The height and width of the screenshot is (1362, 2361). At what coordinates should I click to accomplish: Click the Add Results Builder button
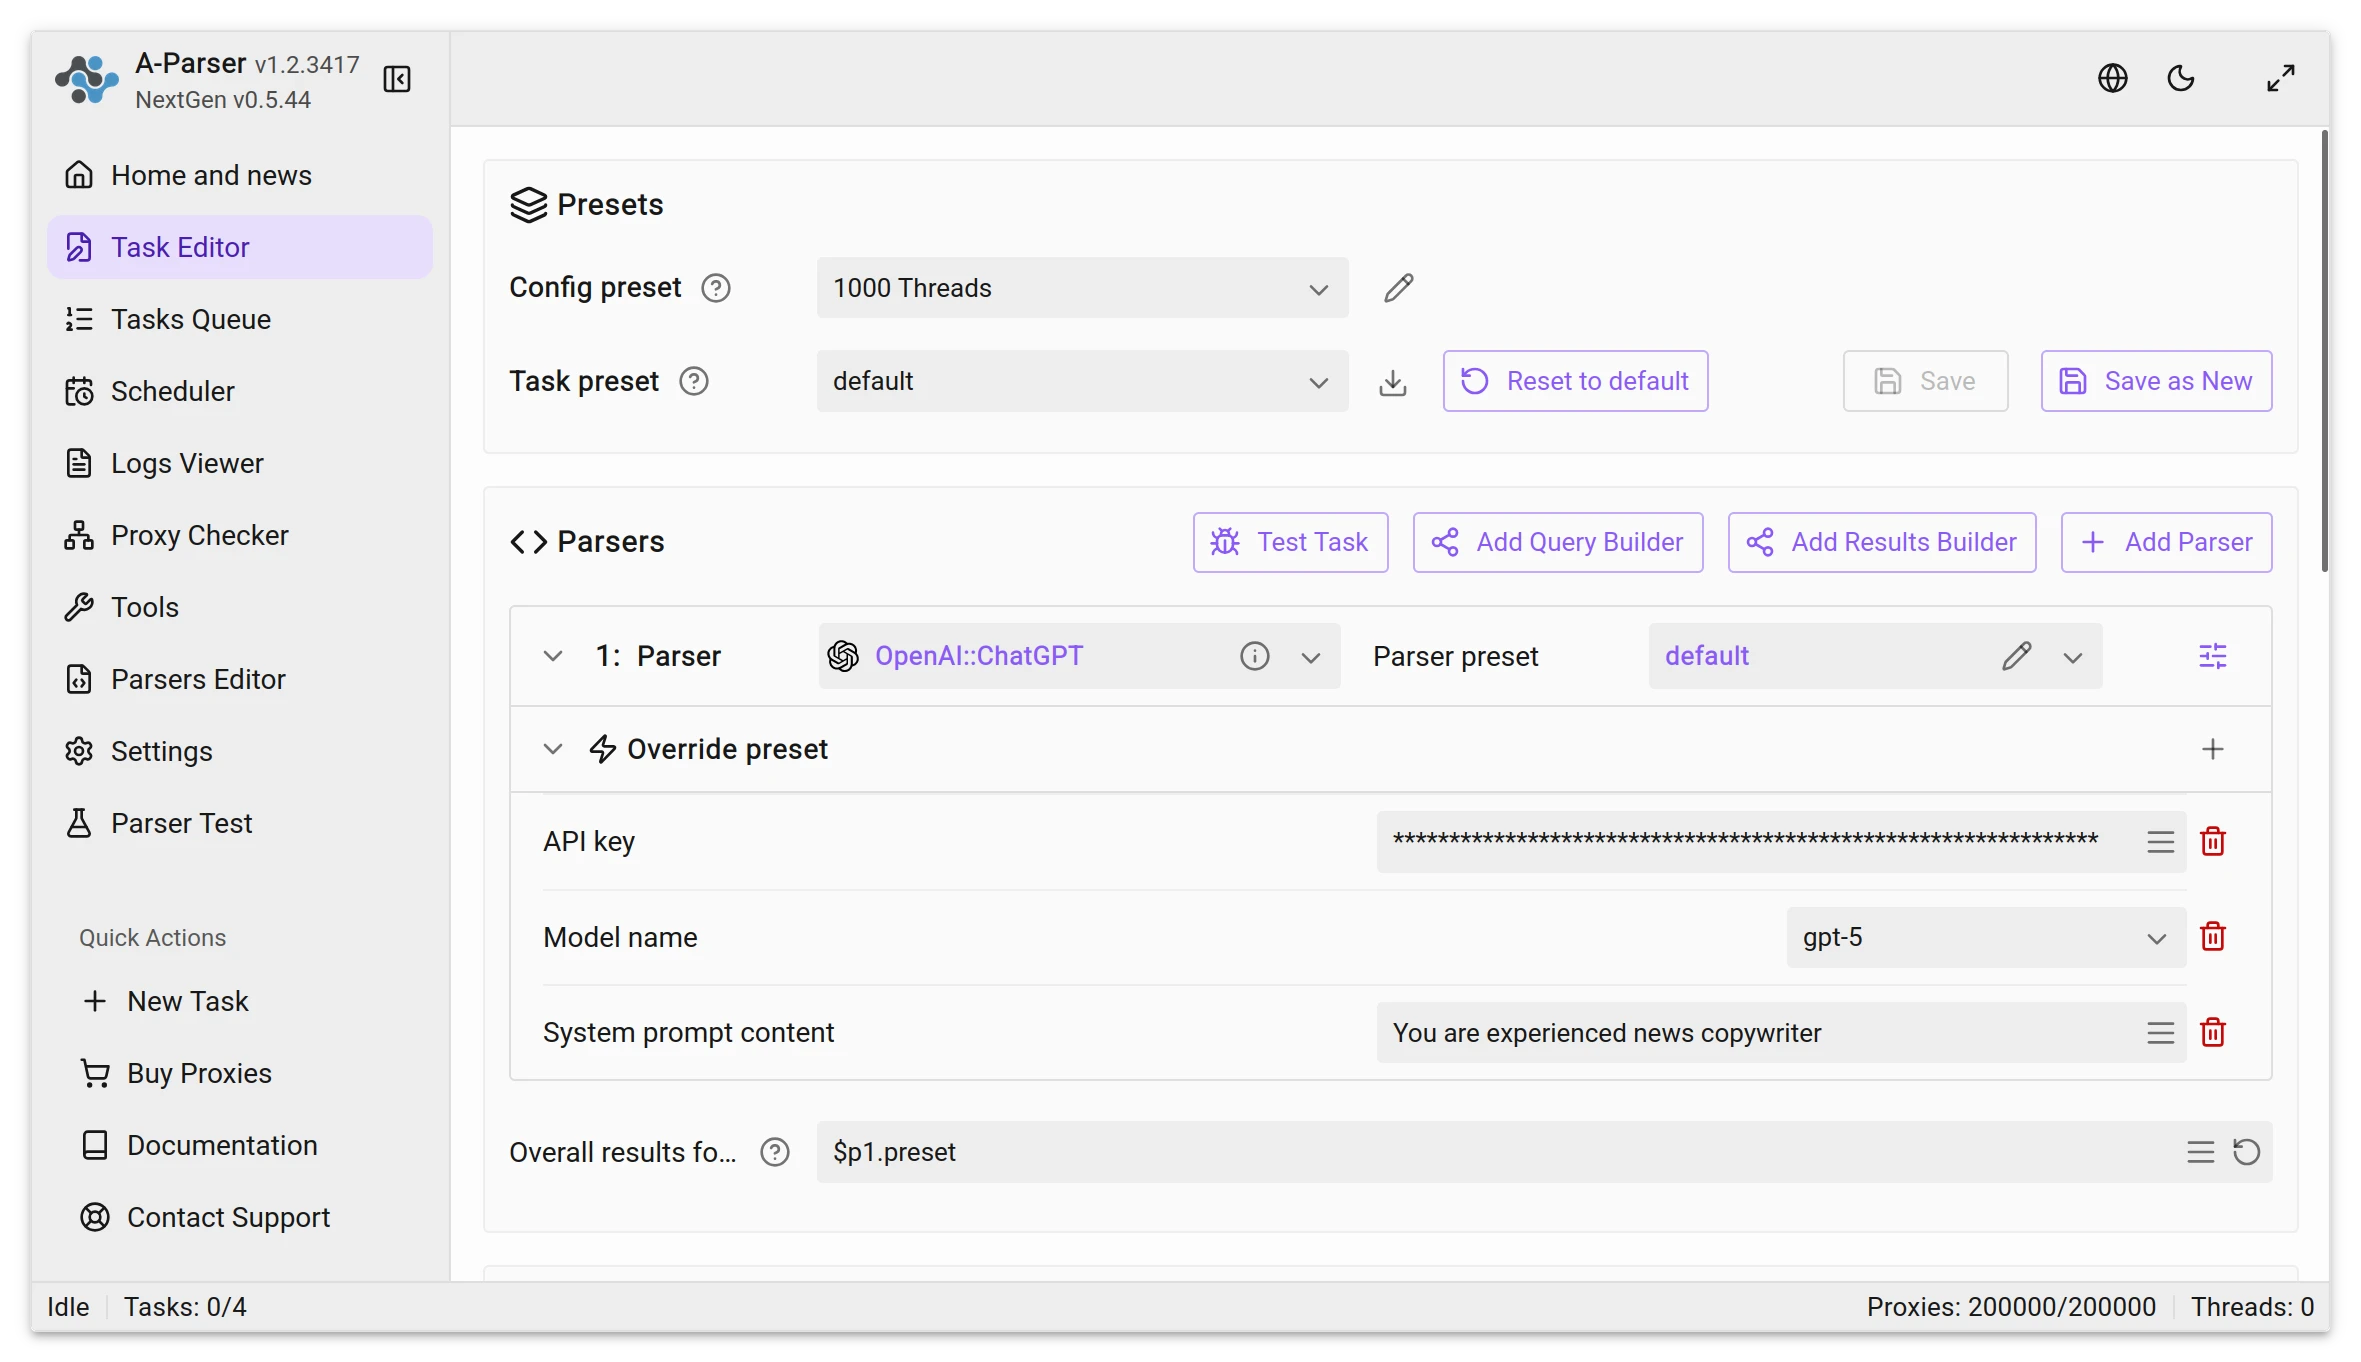coord(1882,542)
